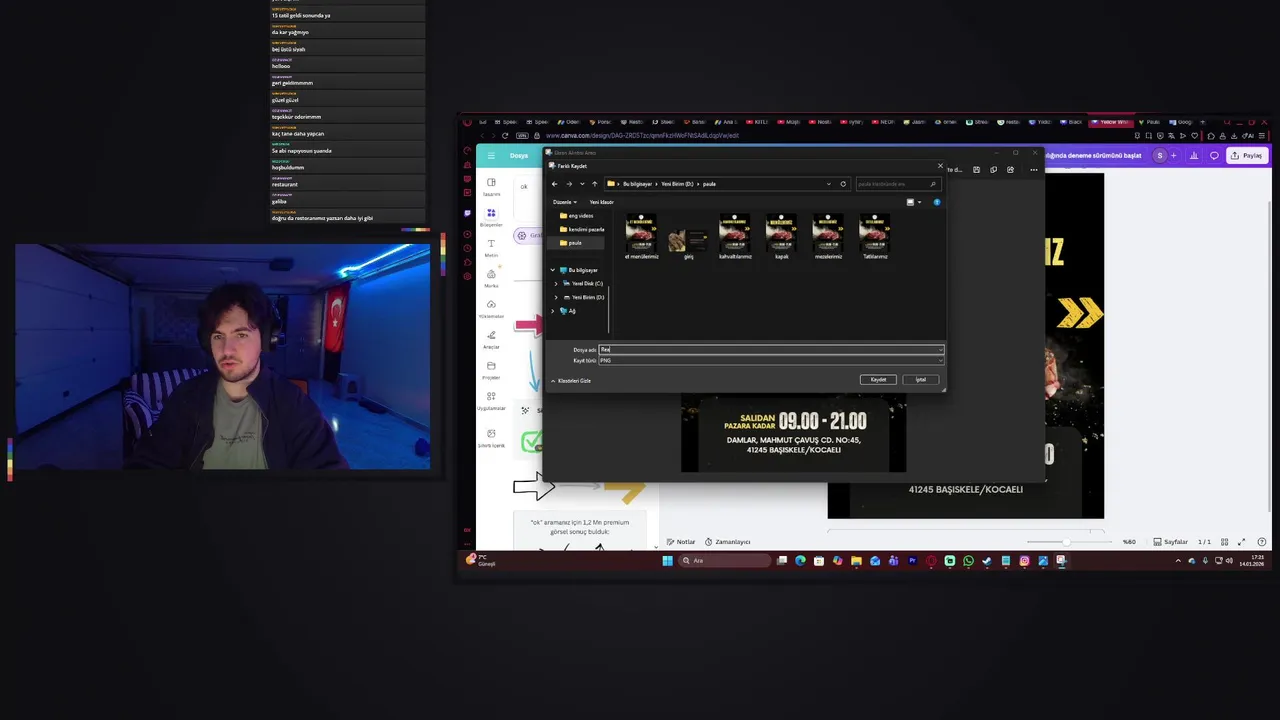This screenshot has height=720, width=1280.
Task: Open recent locations chevron in save dialog
Action: pyautogui.click(x=582, y=184)
